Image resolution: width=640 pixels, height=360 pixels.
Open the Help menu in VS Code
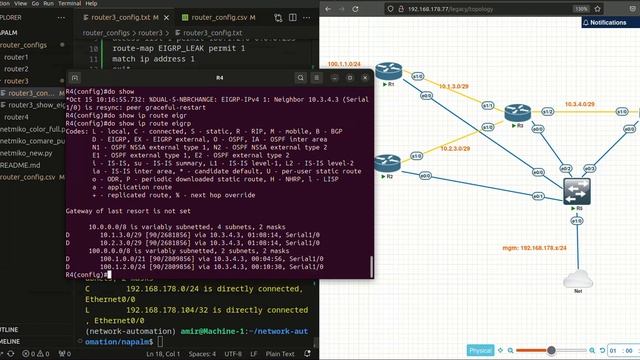(x=91, y=3)
